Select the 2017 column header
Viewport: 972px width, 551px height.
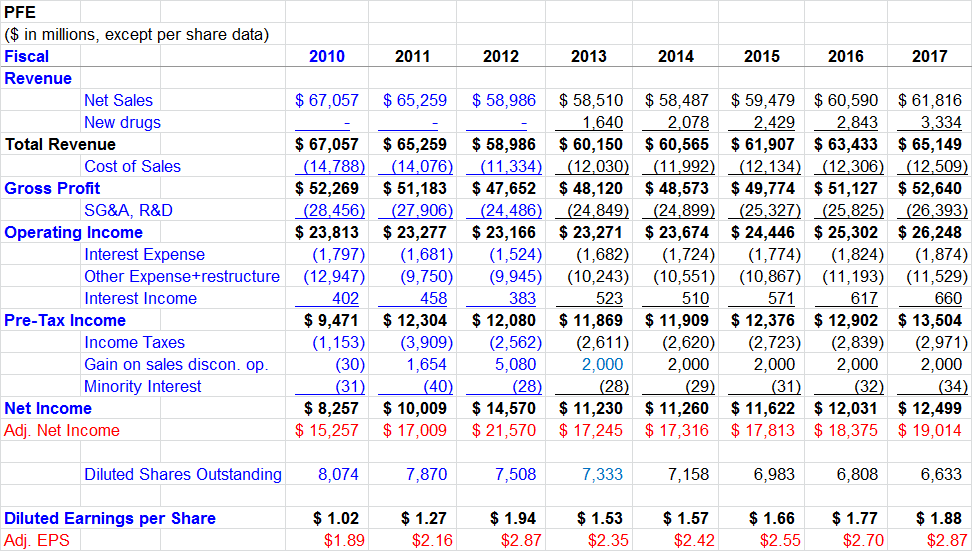coord(929,56)
